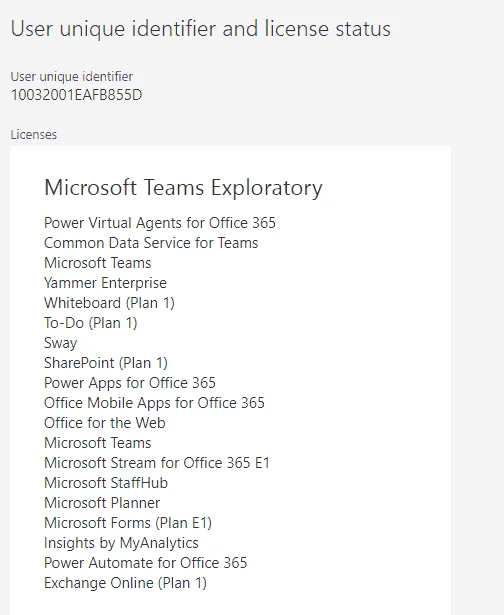Click 'Power Virtual Agents for Office 365'
The height and width of the screenshot is (615, 504).
click(160, 223)
